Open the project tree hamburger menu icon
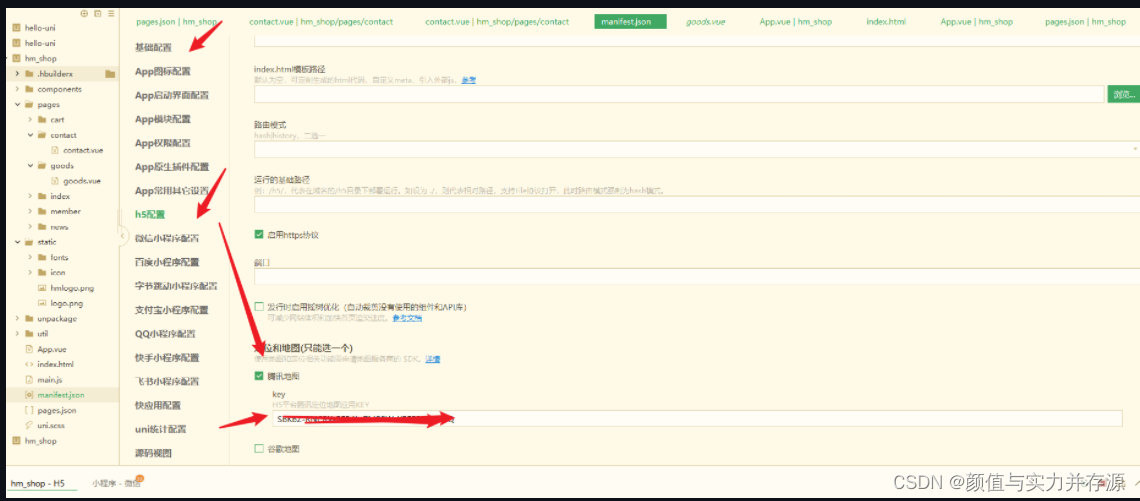Screen dimensions: 1140x501 pyautogui.click(x=111, y=13)
